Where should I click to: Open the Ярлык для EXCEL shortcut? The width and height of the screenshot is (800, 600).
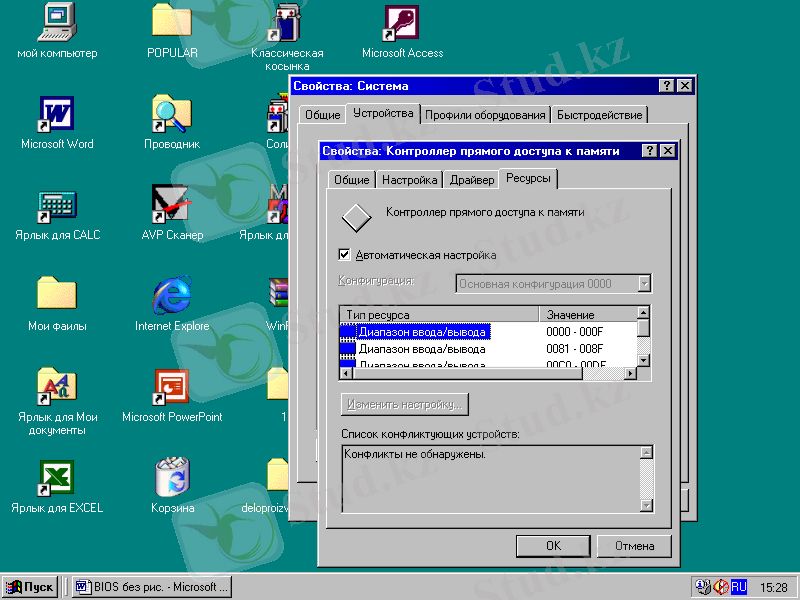point(57,478)
